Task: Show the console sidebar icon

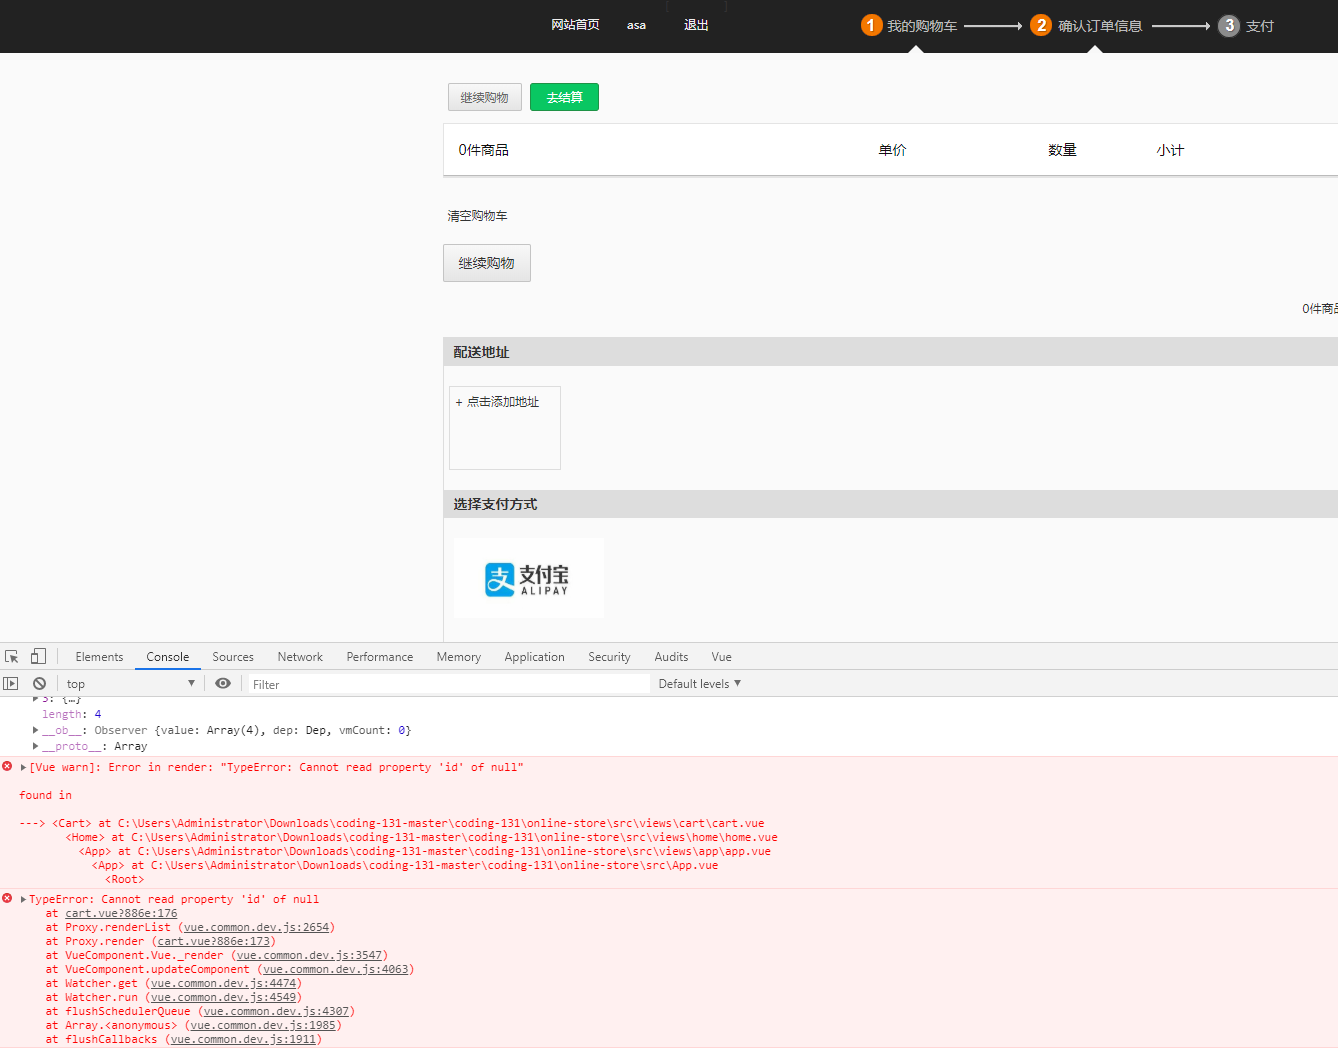Action: pos(11,684)
